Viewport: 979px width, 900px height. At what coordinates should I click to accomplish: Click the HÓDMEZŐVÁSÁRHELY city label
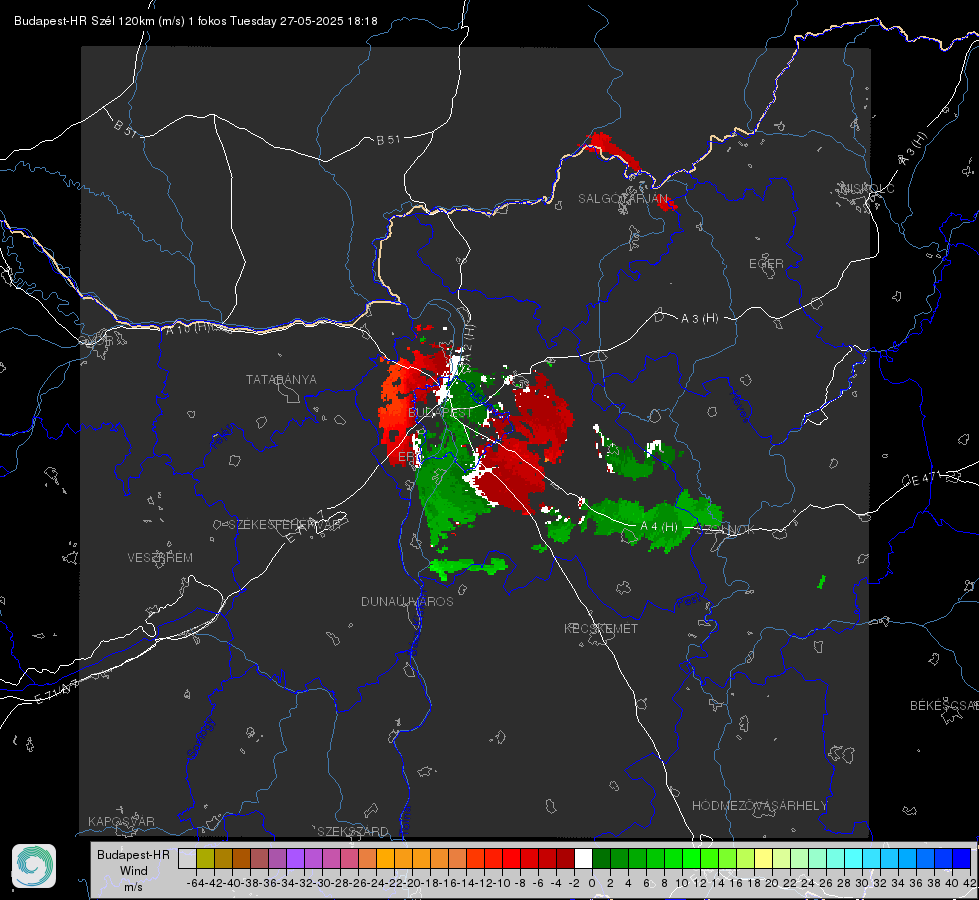[759, 806]
